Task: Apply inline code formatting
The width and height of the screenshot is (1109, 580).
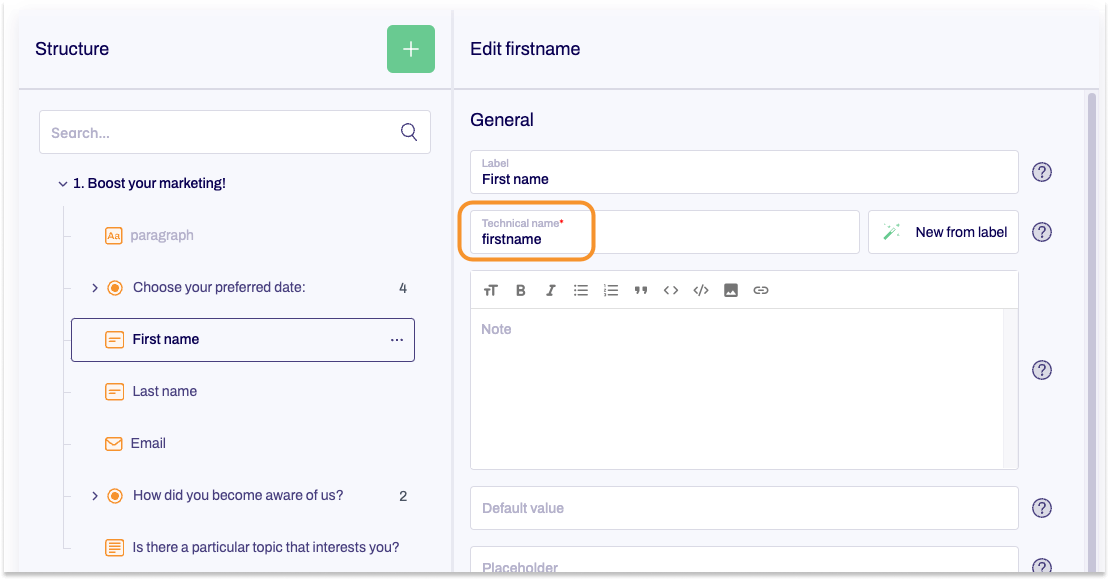Action: pos(671,290)
